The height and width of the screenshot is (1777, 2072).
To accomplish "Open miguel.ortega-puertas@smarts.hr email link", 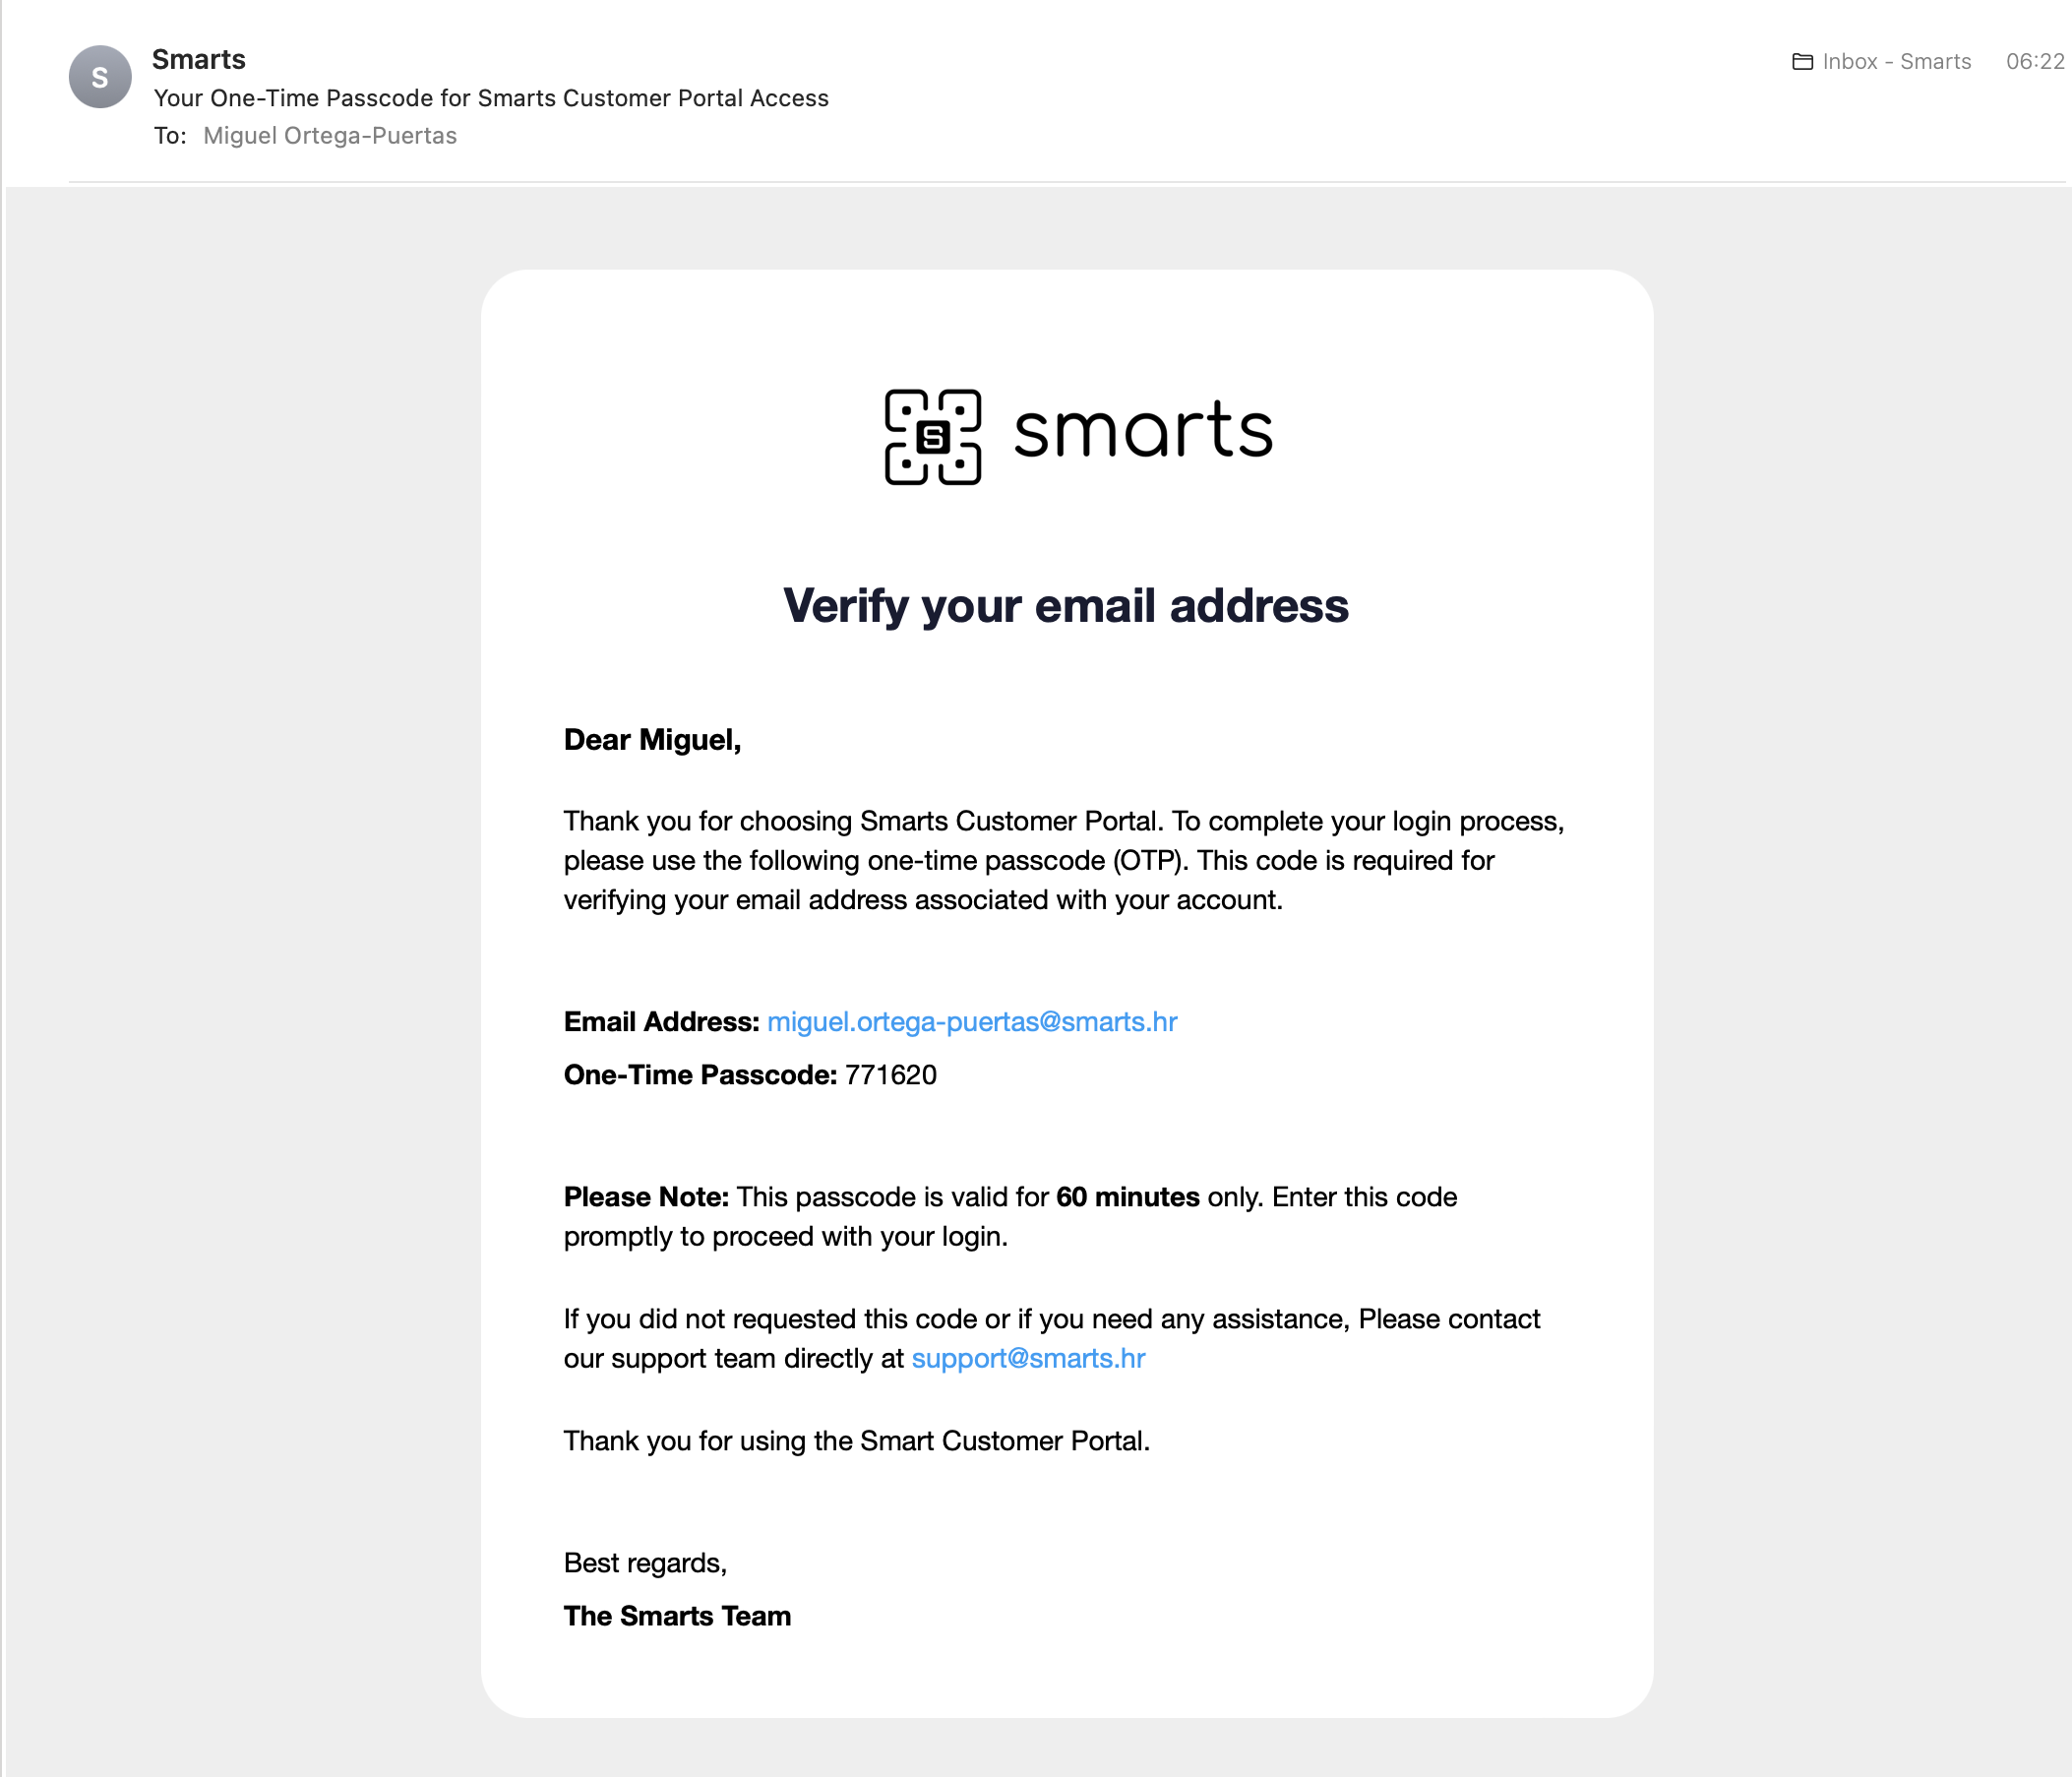I will pos(972,1022).
